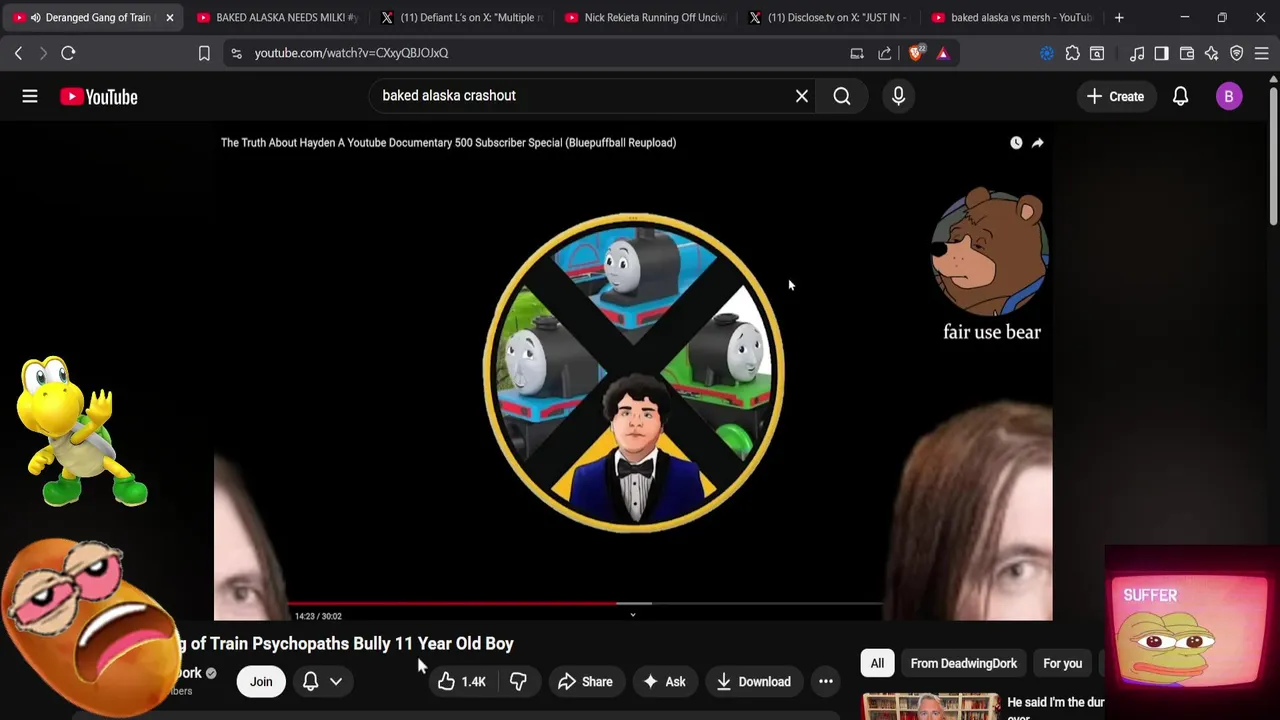View site information icon in address bar
Viewport: 1280px width, 720px height.
tap(236, 53)
